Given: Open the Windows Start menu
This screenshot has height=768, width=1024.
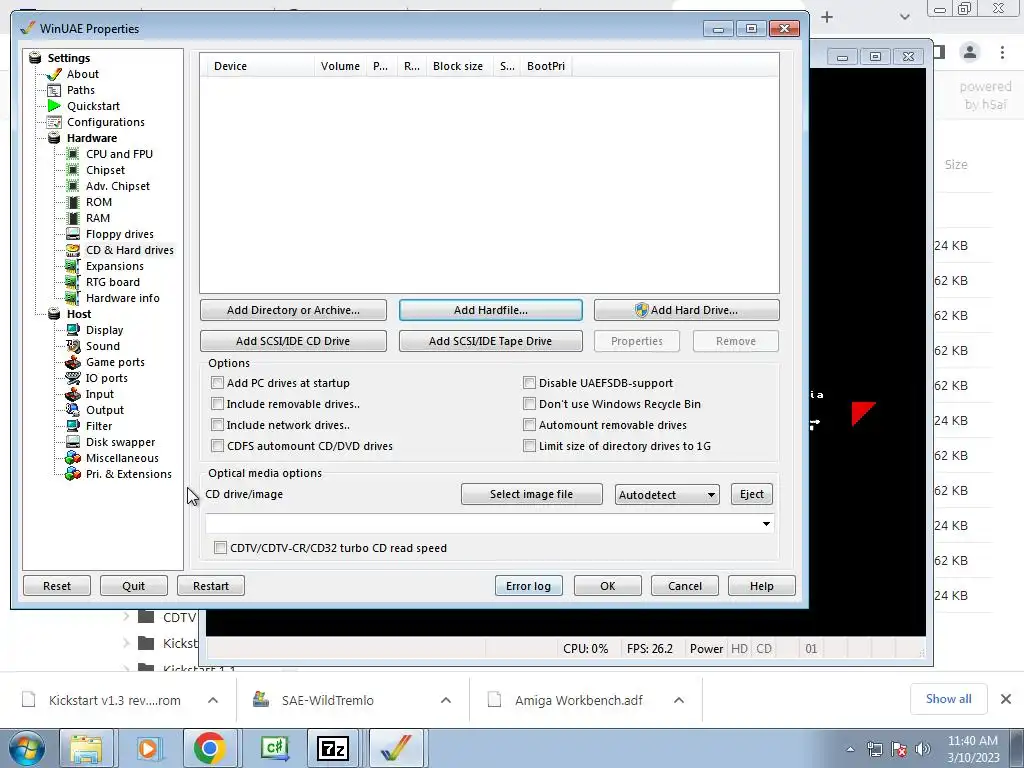Looking at the screenshot, I should (26, 748).
